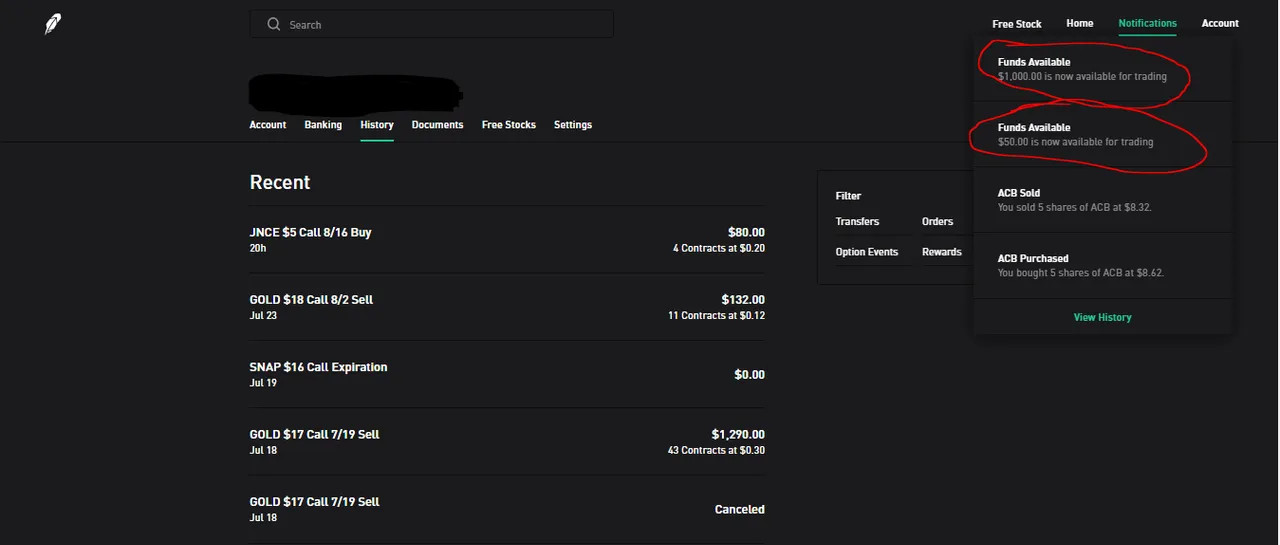Image resolution: width=1280 pixels, height=545 pixels.
Task: Open the JNCE $5 Call 8/16 Buy entry
Action: 507,240
